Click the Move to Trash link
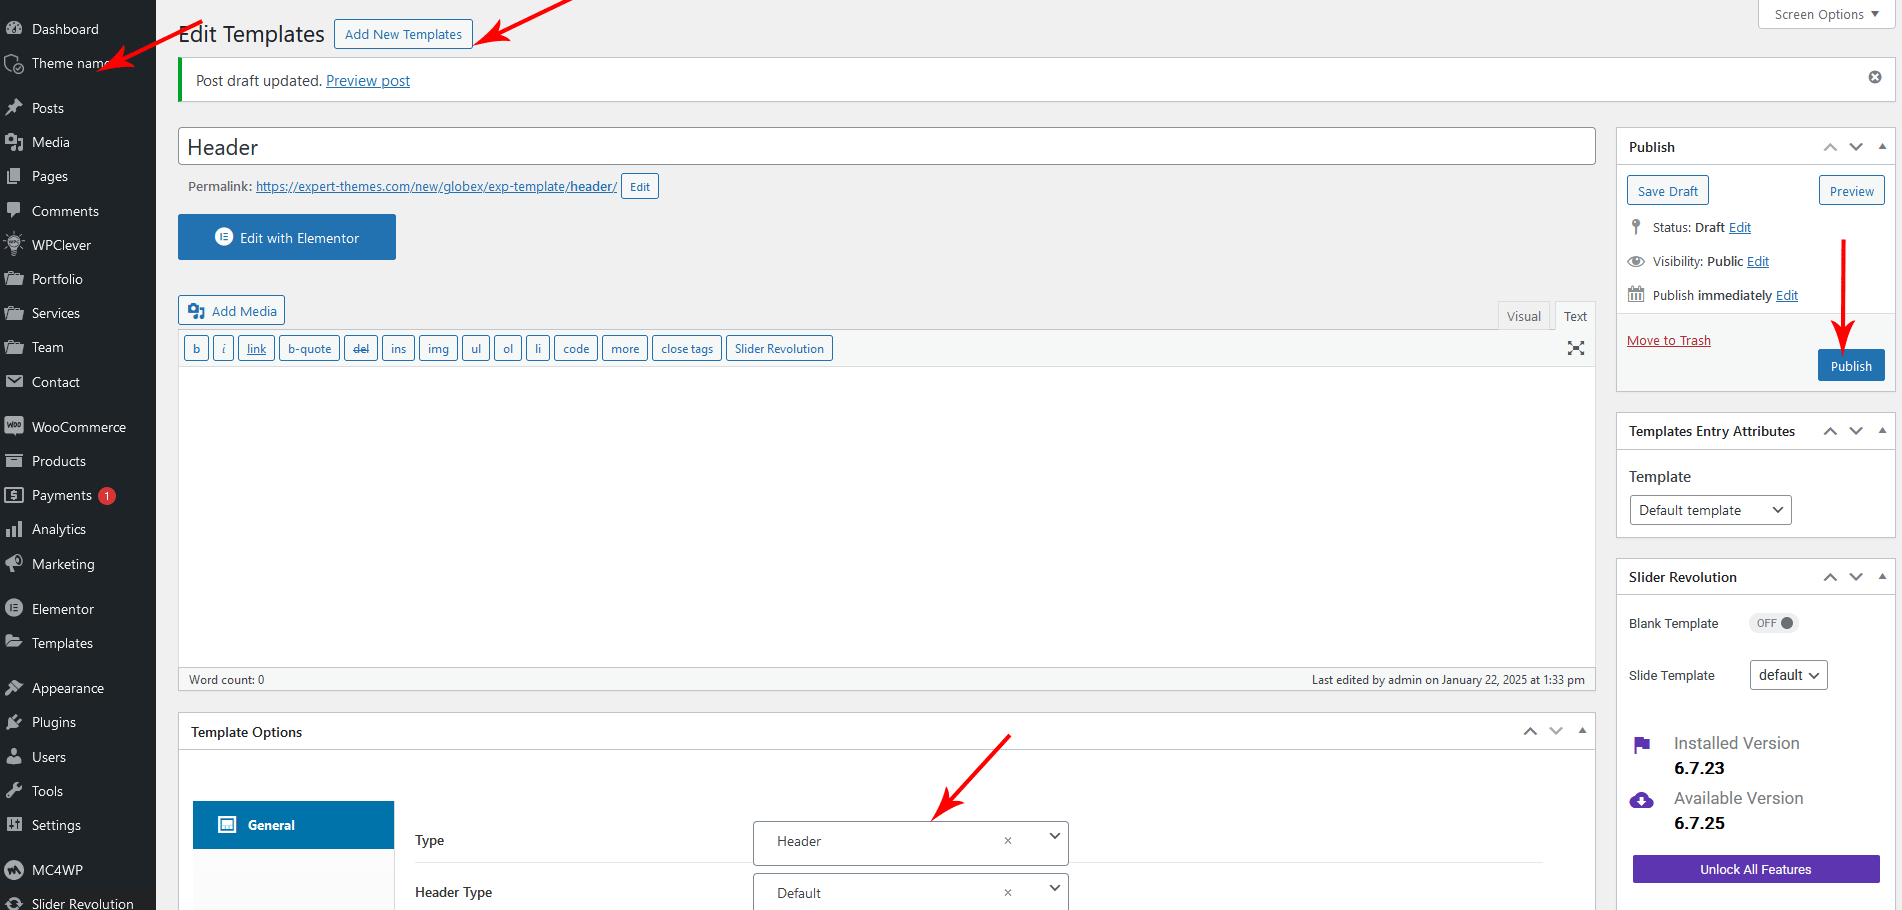This screenshot has width=1902, height=910. pyautogui.click(x=1668, y=341)
